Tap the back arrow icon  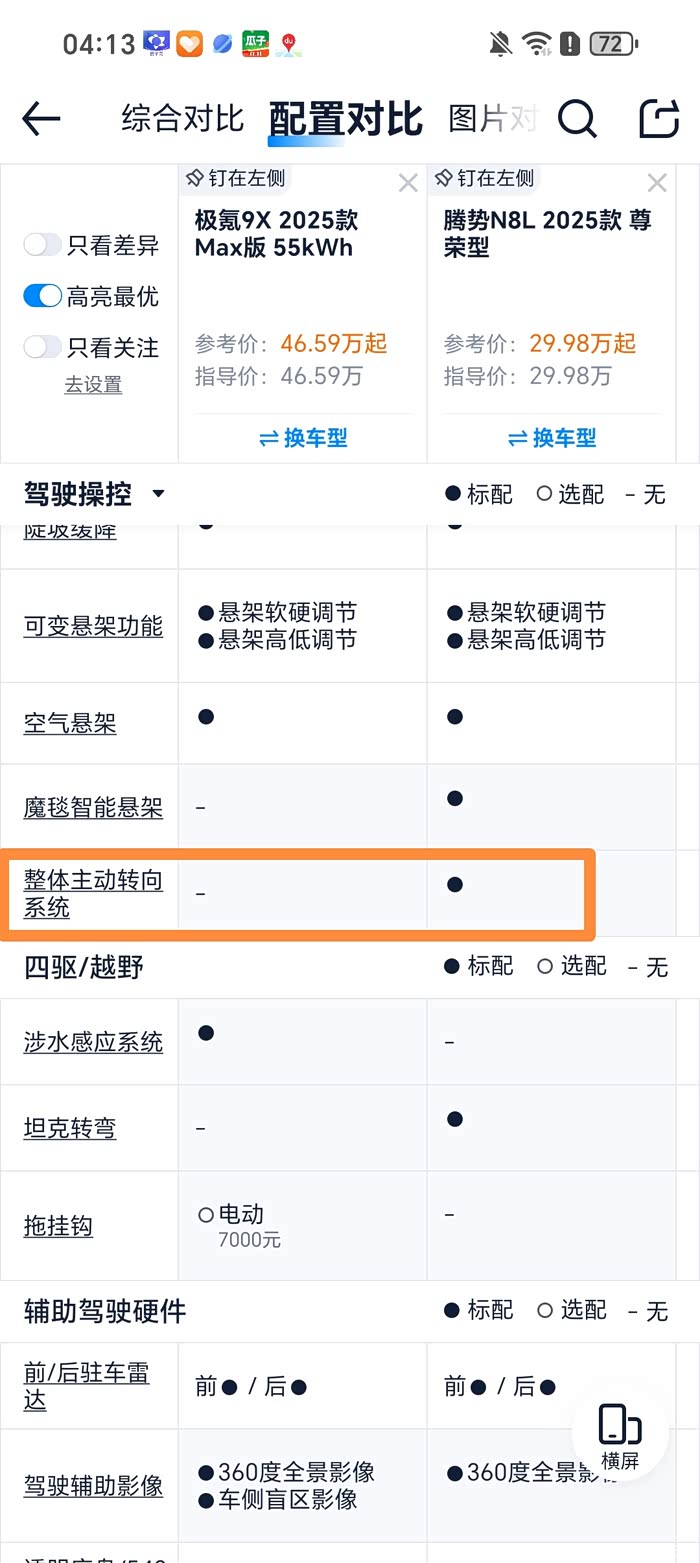(x=41, y=119)
